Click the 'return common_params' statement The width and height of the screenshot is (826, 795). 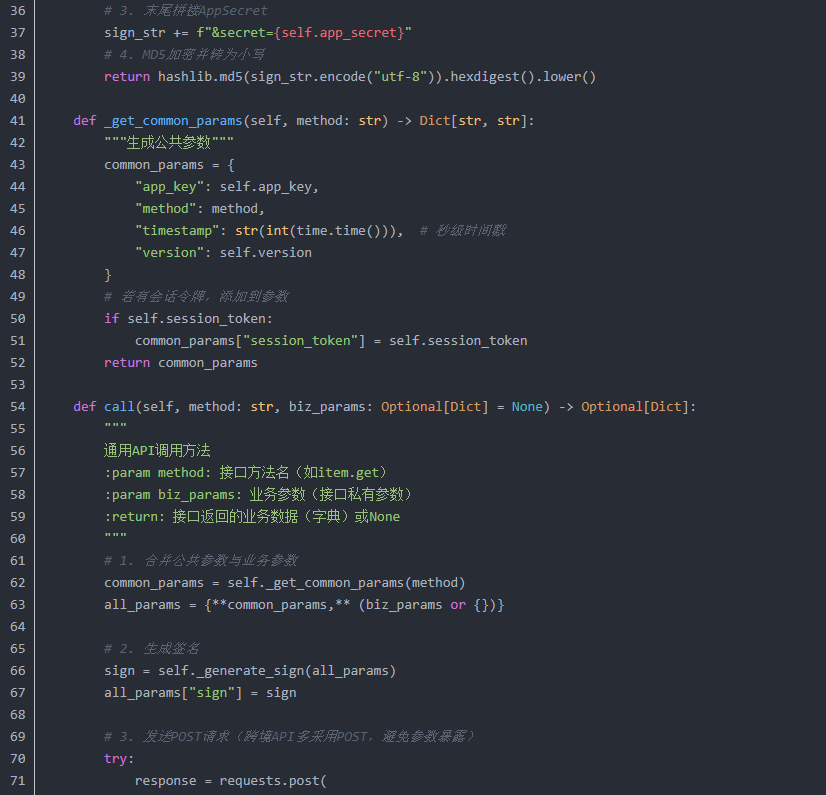pos(180,363)
